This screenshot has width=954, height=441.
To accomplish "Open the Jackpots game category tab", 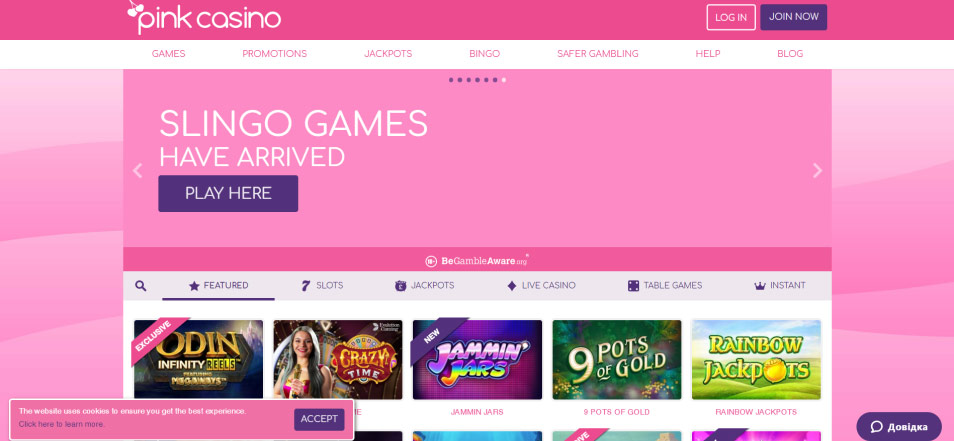I will point(425,285).
